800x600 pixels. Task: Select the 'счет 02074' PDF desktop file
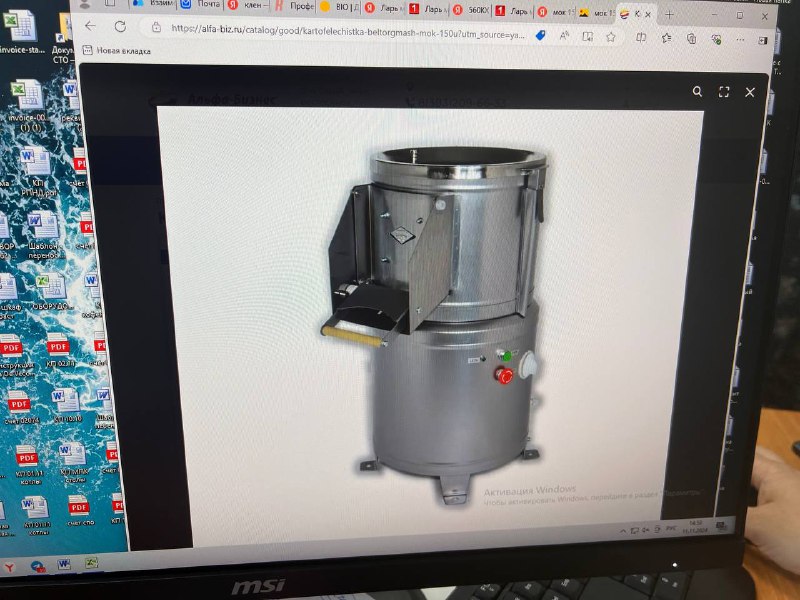20,407
